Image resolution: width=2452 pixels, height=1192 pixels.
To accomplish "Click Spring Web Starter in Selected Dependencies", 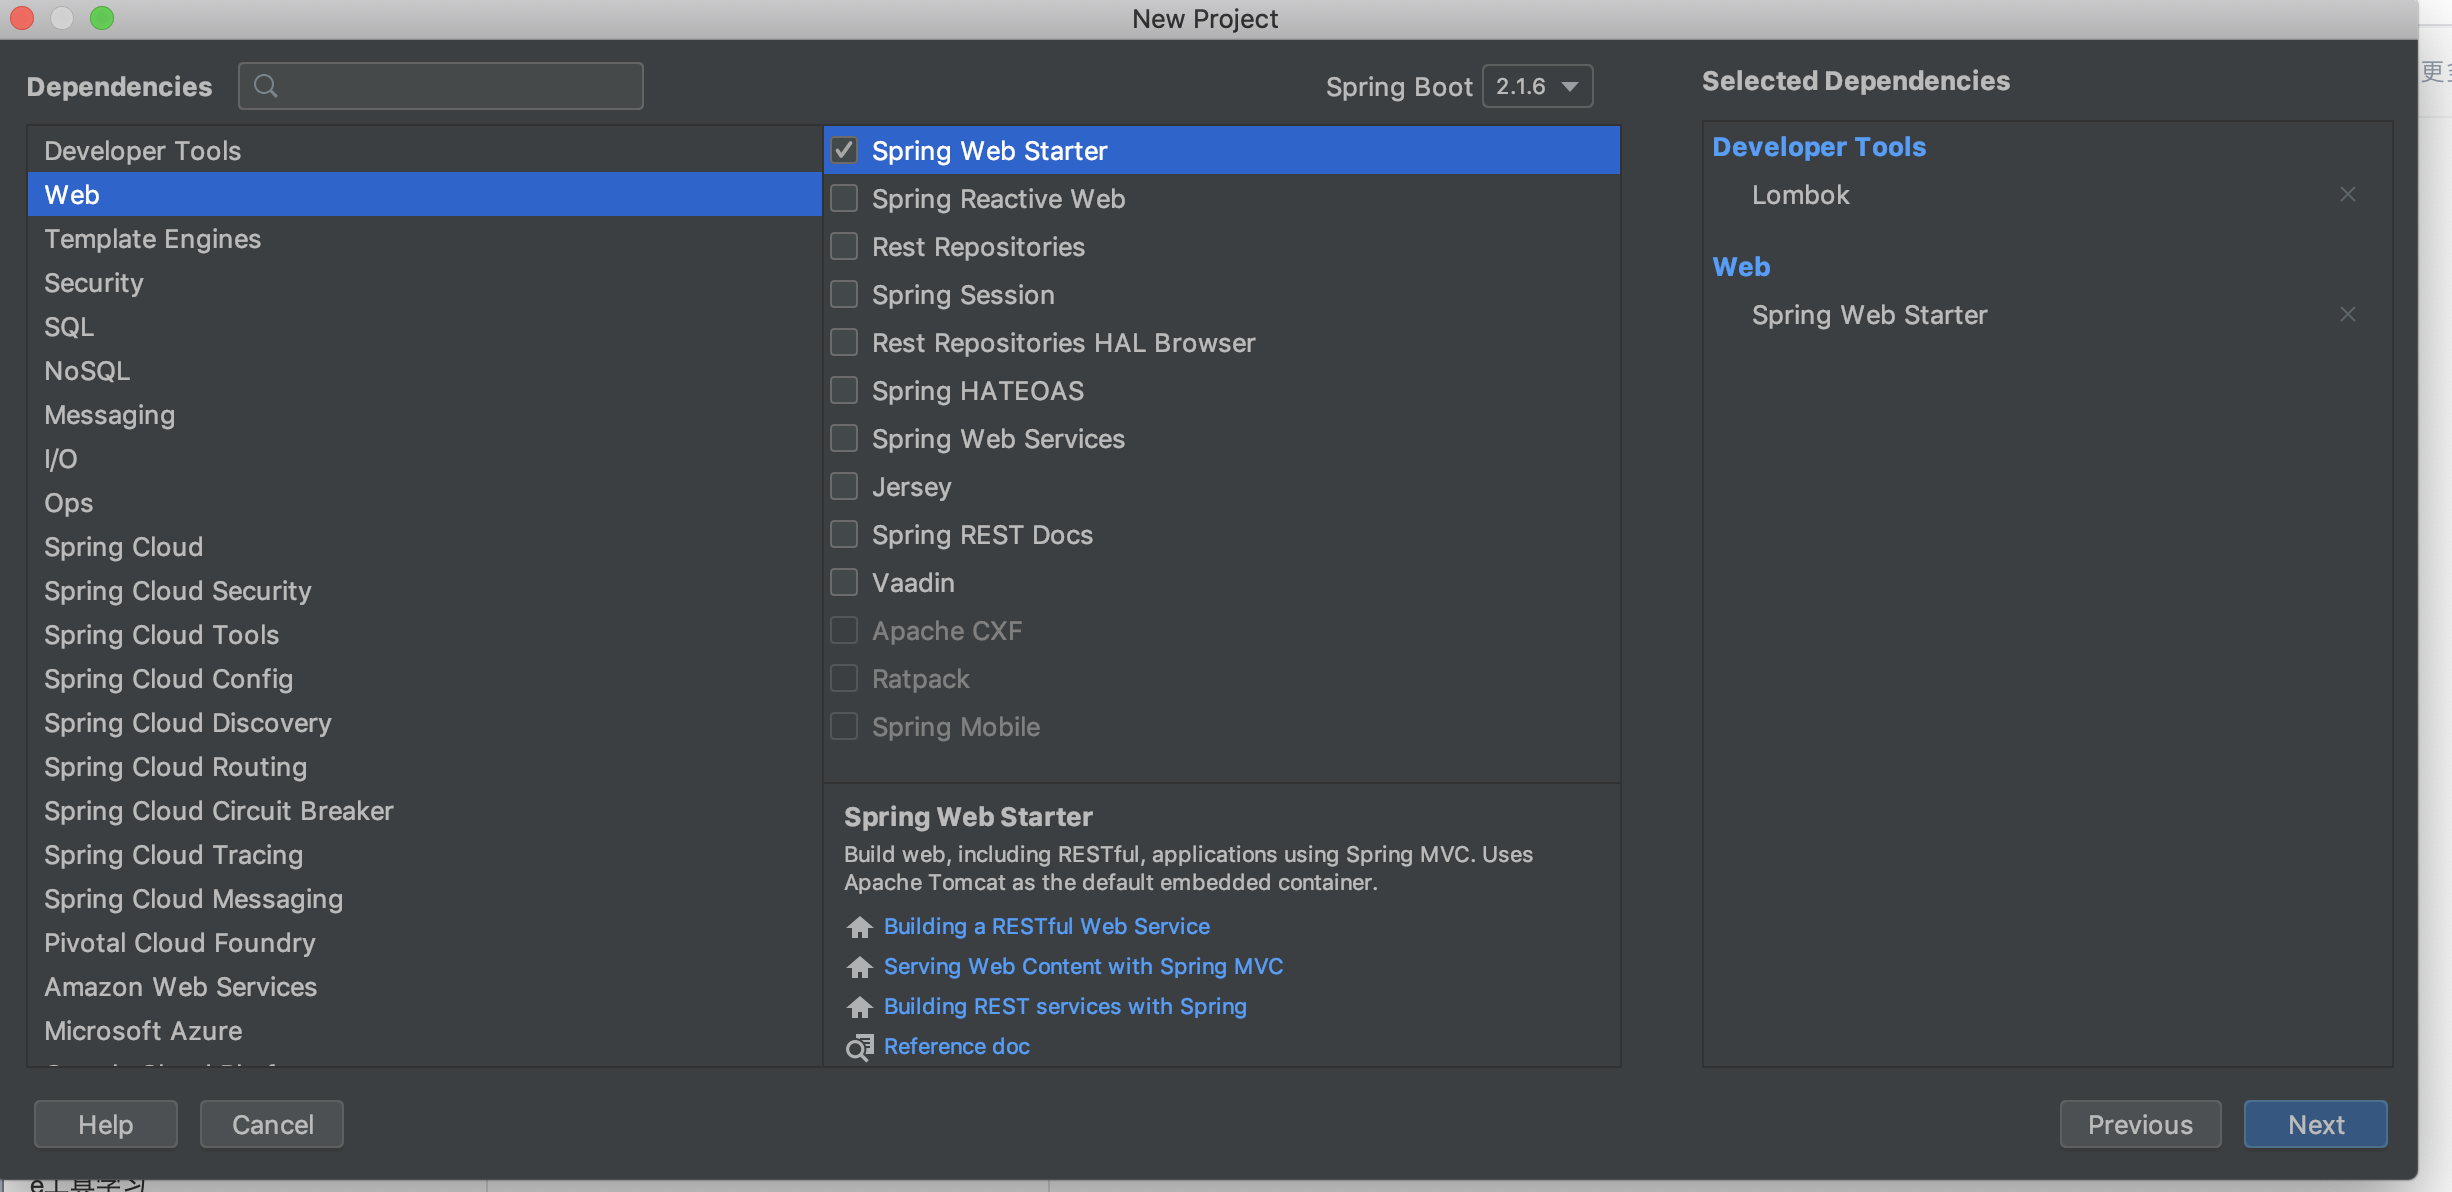I will pos(1869,315).
